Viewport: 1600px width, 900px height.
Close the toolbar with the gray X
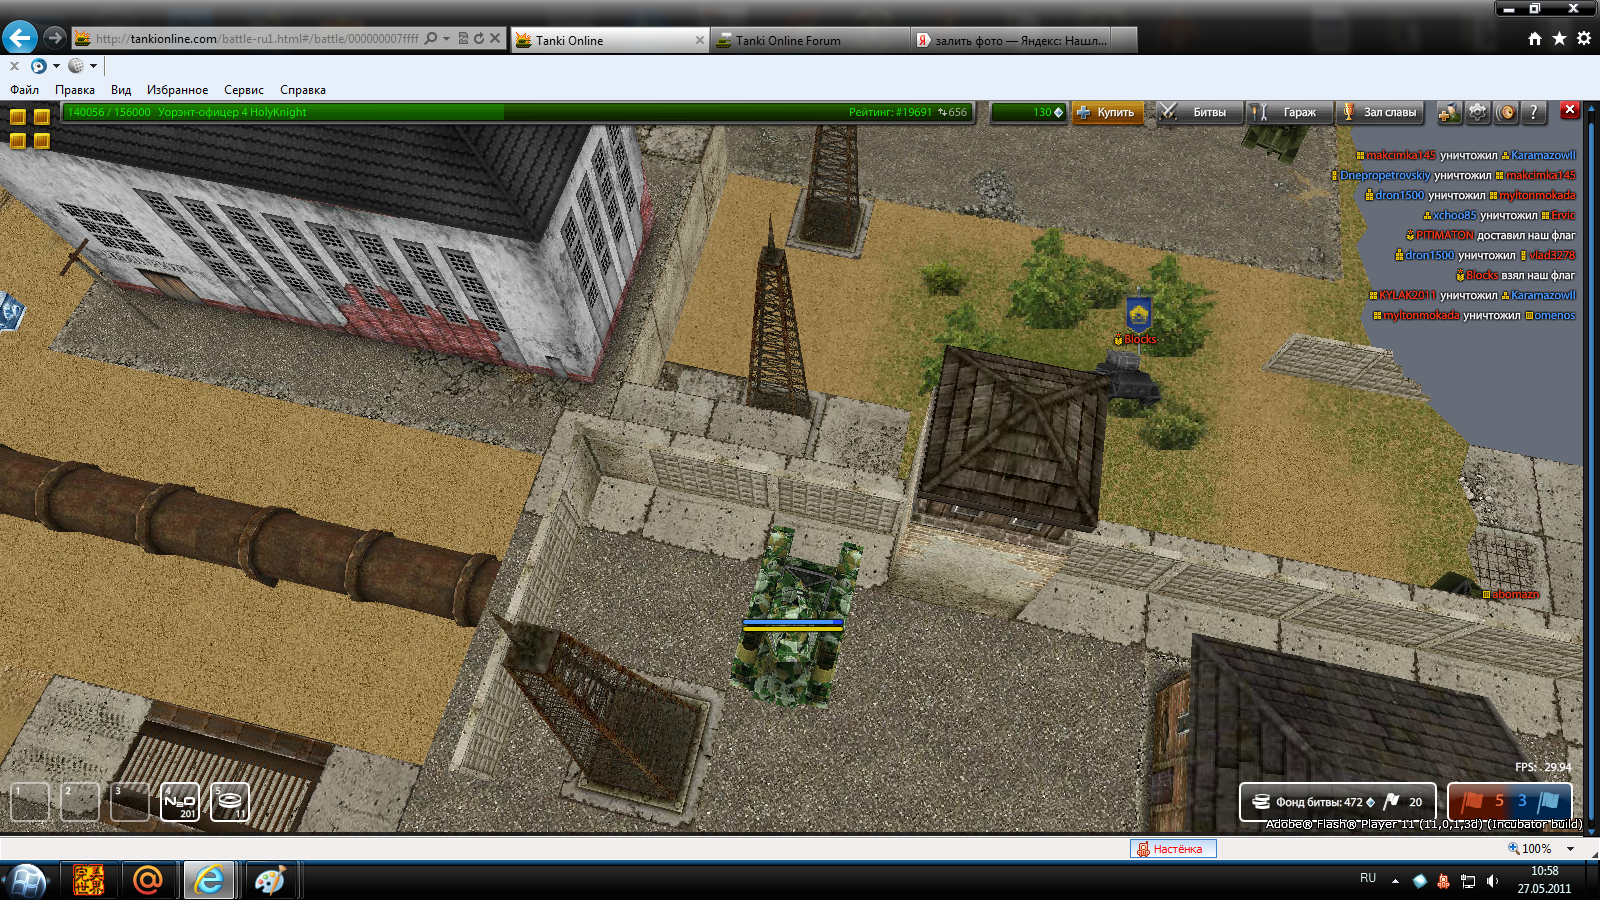pyautogui.click(x=14, y=66)
